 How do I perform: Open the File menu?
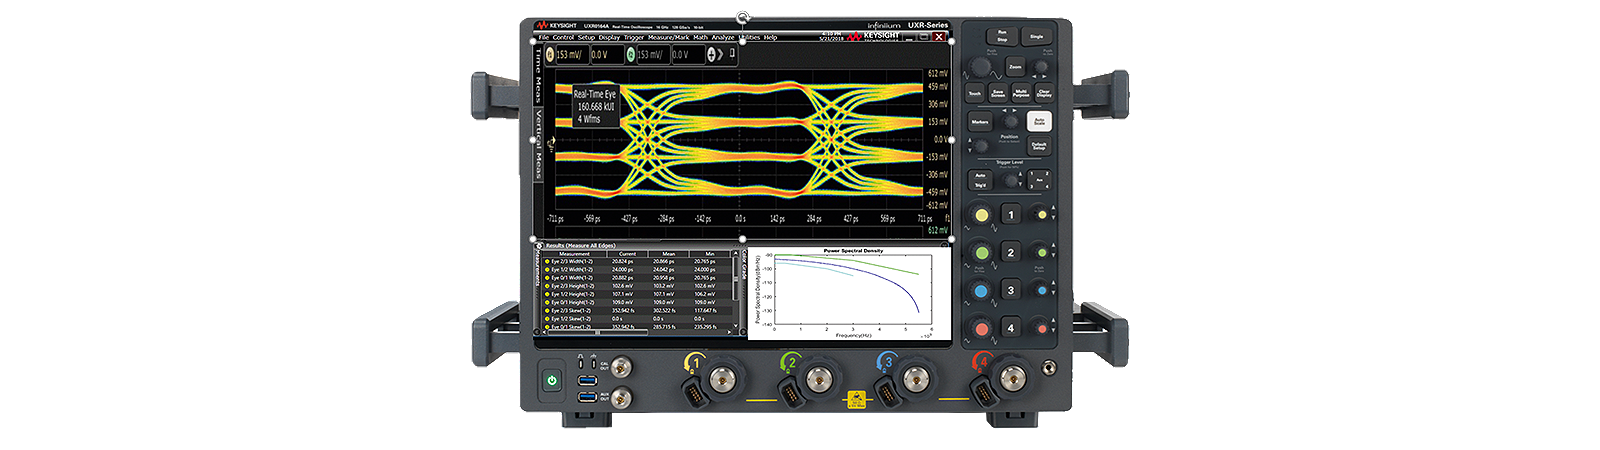544,37
